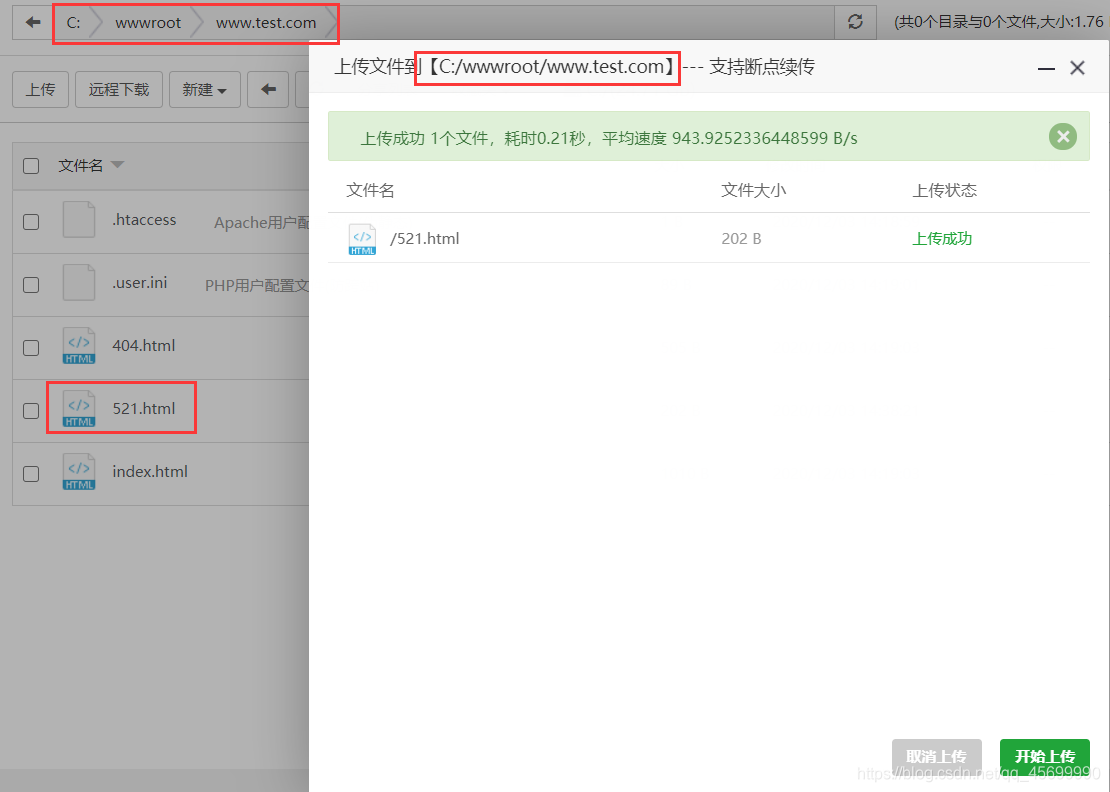Click the 521.html HTML file icon in file list
Screen dimensions: 1110x792
79,408
